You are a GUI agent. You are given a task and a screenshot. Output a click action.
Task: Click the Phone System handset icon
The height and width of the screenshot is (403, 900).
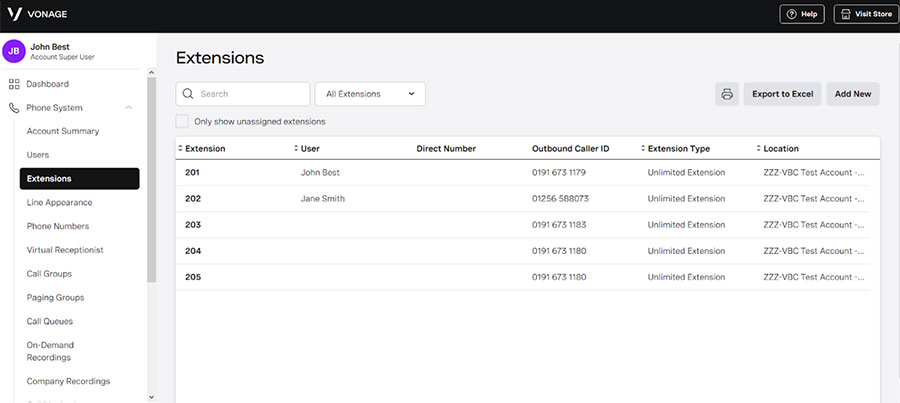click(x=14, y=108)
